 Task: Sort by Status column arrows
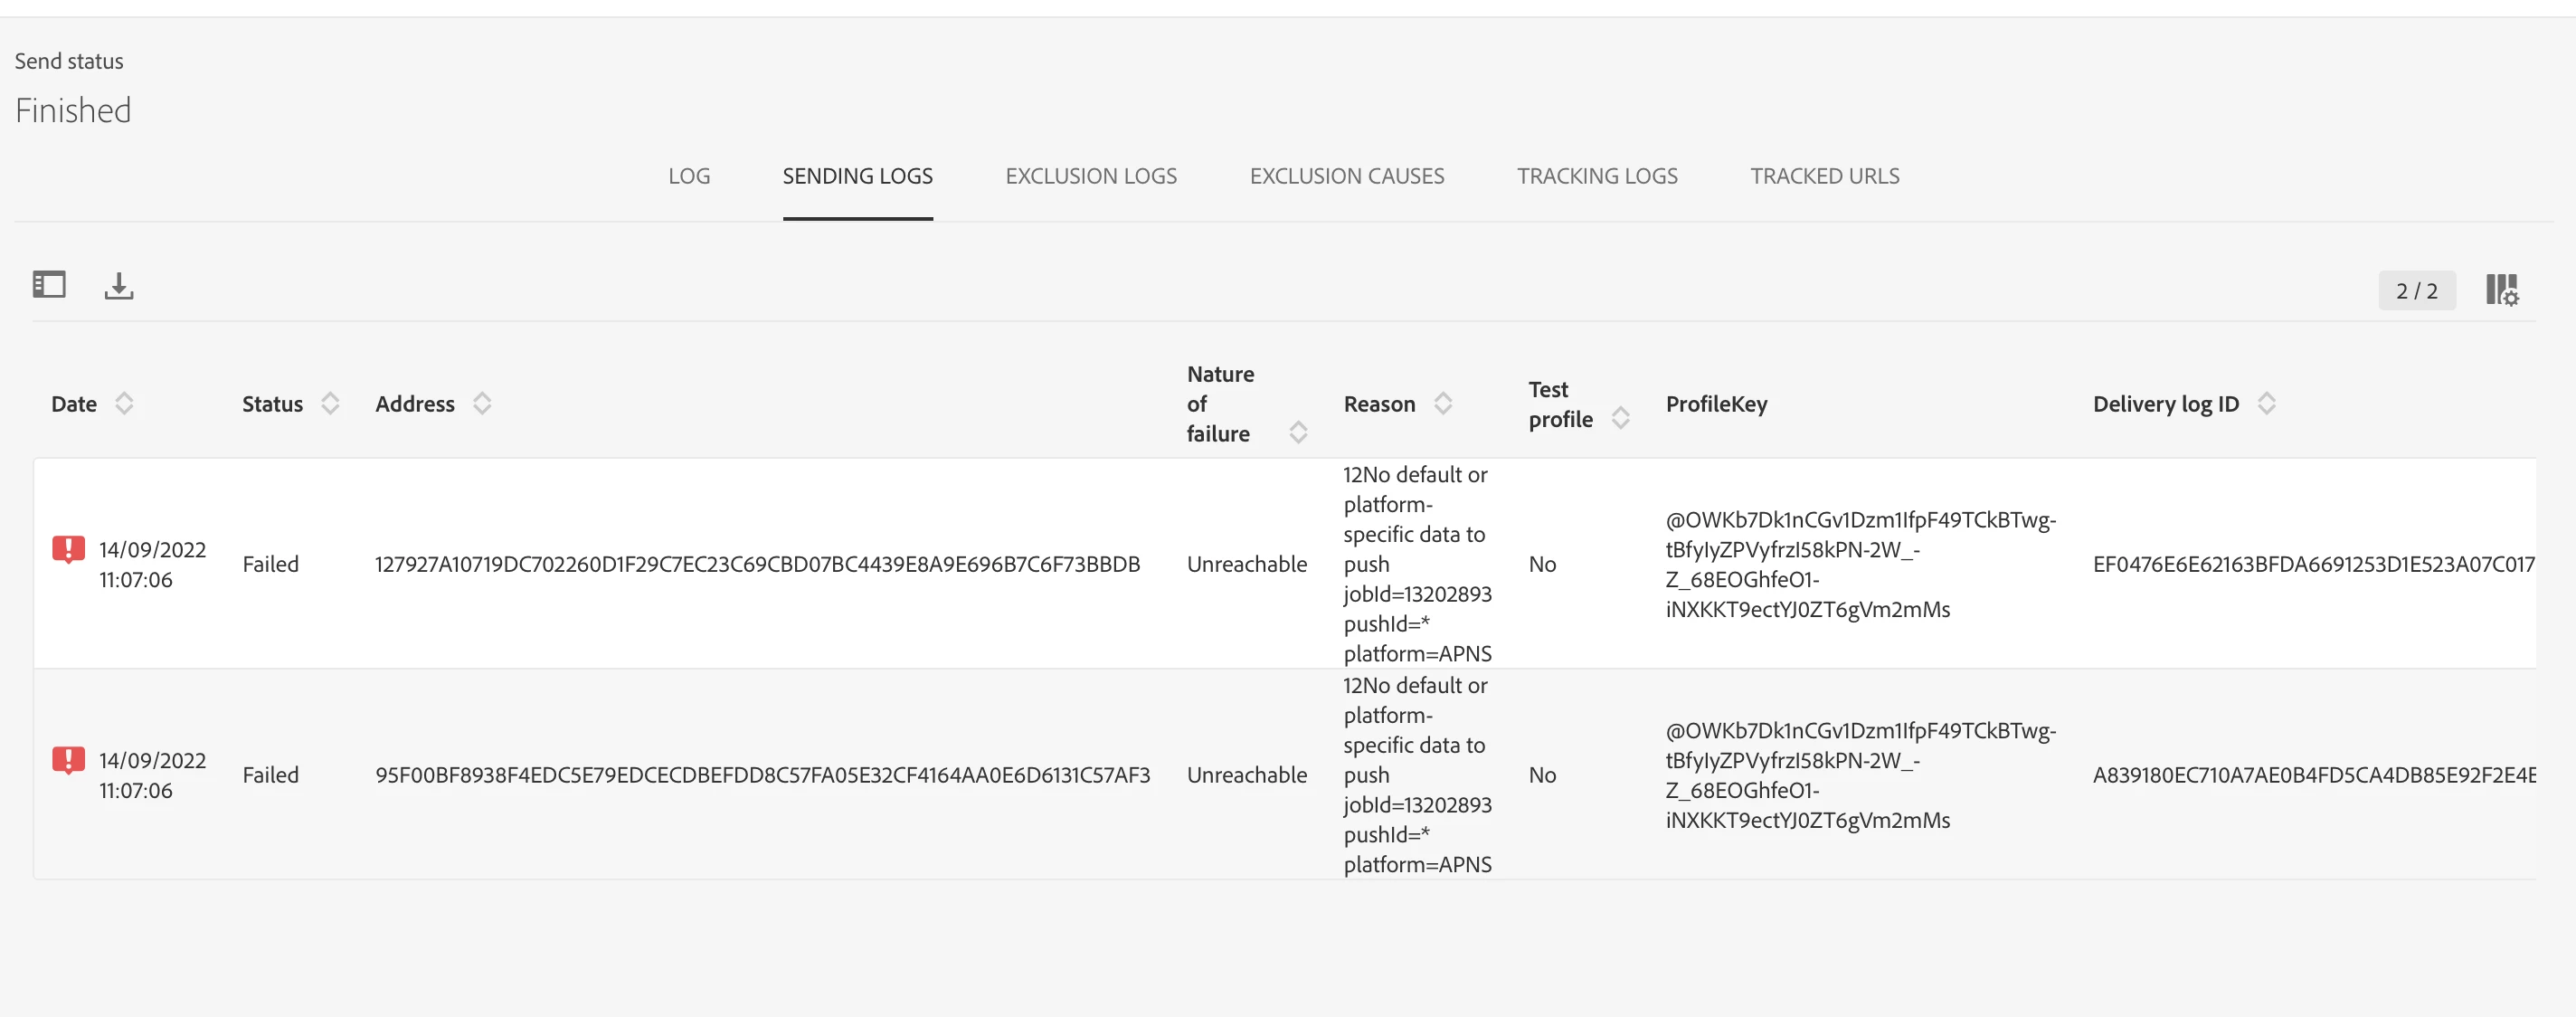(x=330, y=404)
